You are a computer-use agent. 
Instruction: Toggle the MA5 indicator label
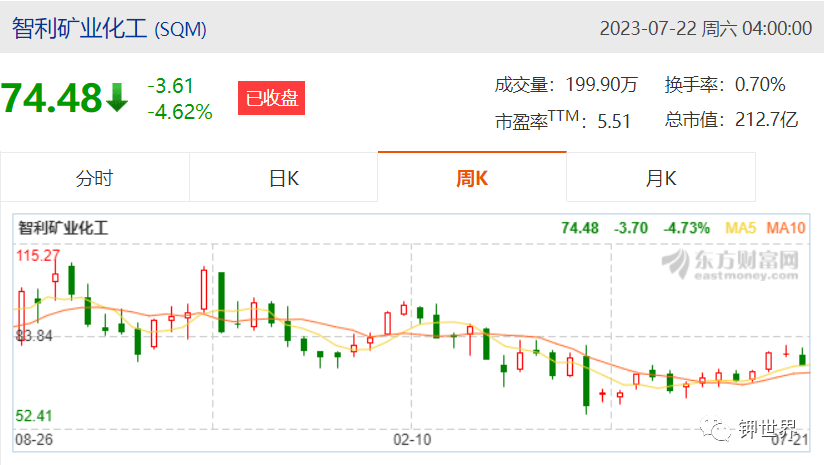pos(740,228)
